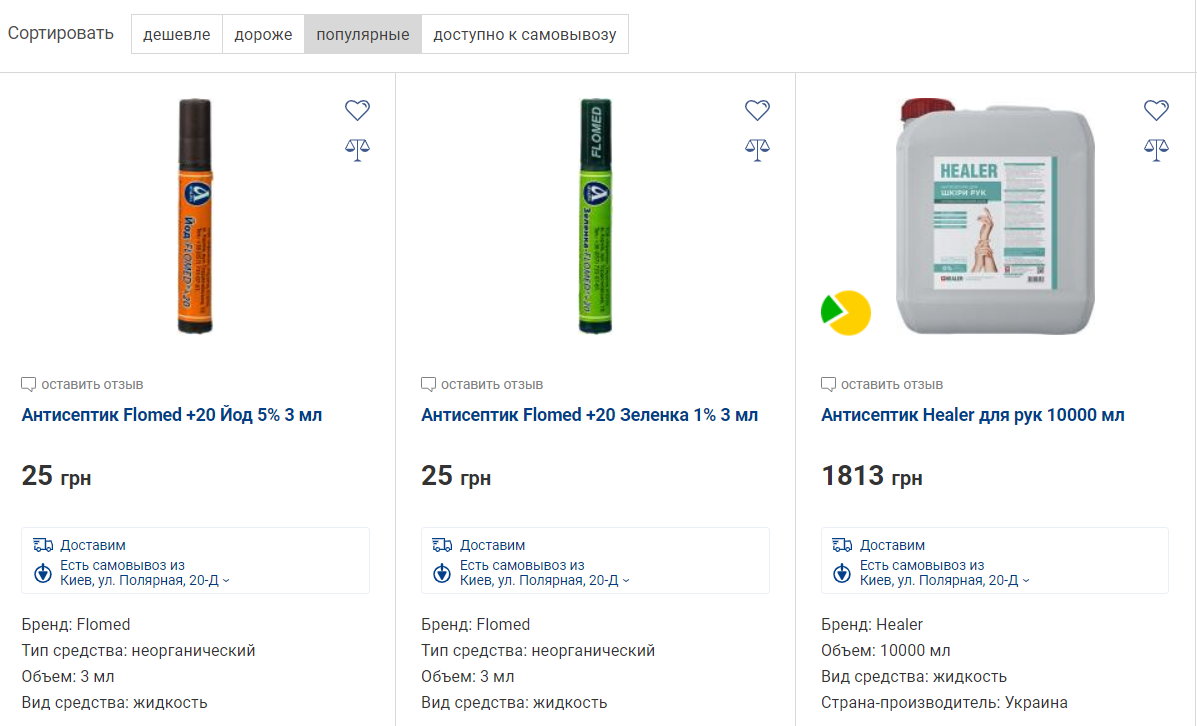Add Healer antiseptic to favorites heart
The width and height of the screenshot is (1197, 726).
coord(1157,110)
